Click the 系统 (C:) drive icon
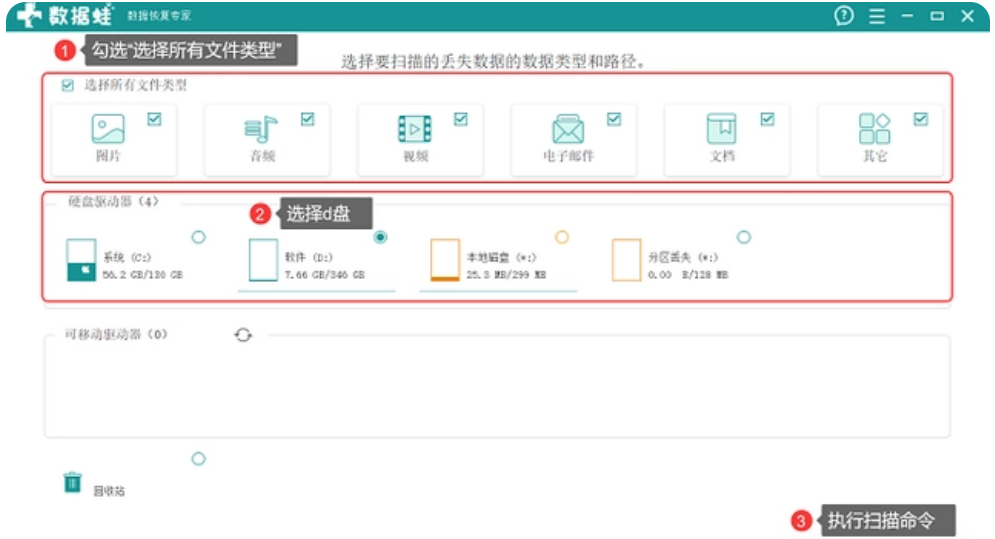Screen dimensions: 995x539 pos(81,260)
